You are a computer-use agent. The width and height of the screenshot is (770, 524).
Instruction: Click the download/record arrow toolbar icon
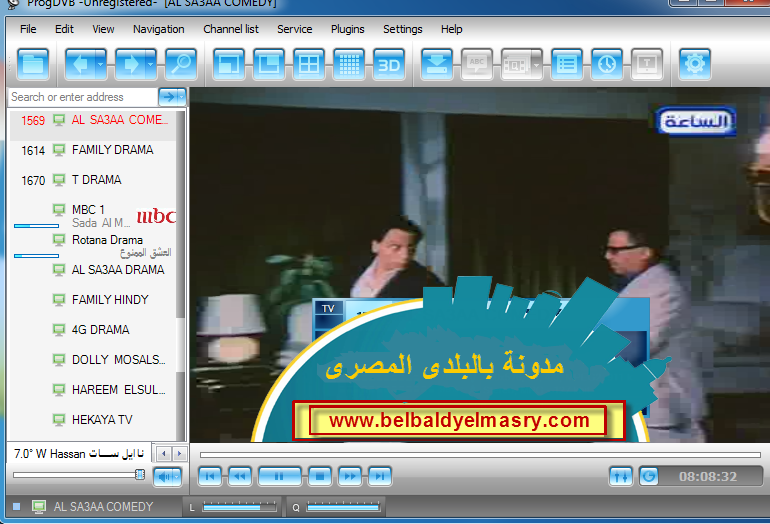[x=437, y=64]
